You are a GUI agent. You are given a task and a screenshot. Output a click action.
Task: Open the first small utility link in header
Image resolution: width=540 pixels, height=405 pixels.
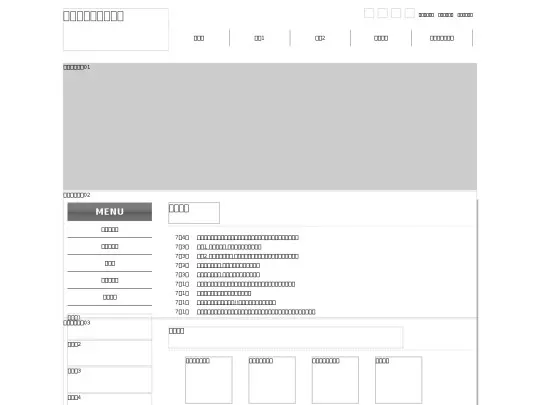[x=426, y=15]
